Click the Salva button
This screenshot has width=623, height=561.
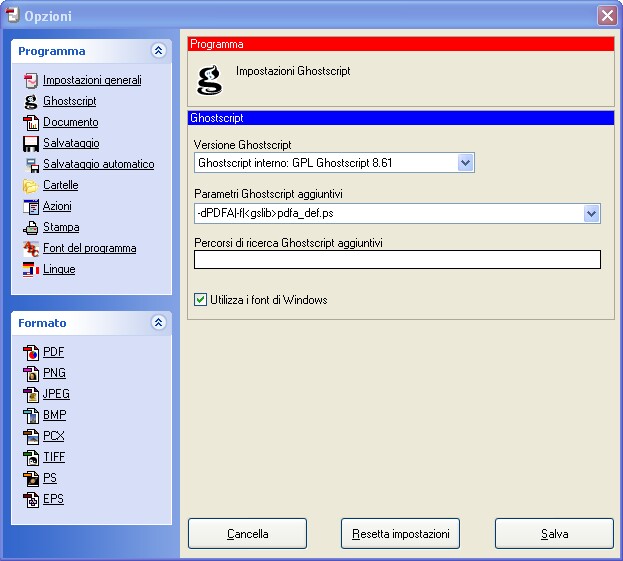click(554, 534)
